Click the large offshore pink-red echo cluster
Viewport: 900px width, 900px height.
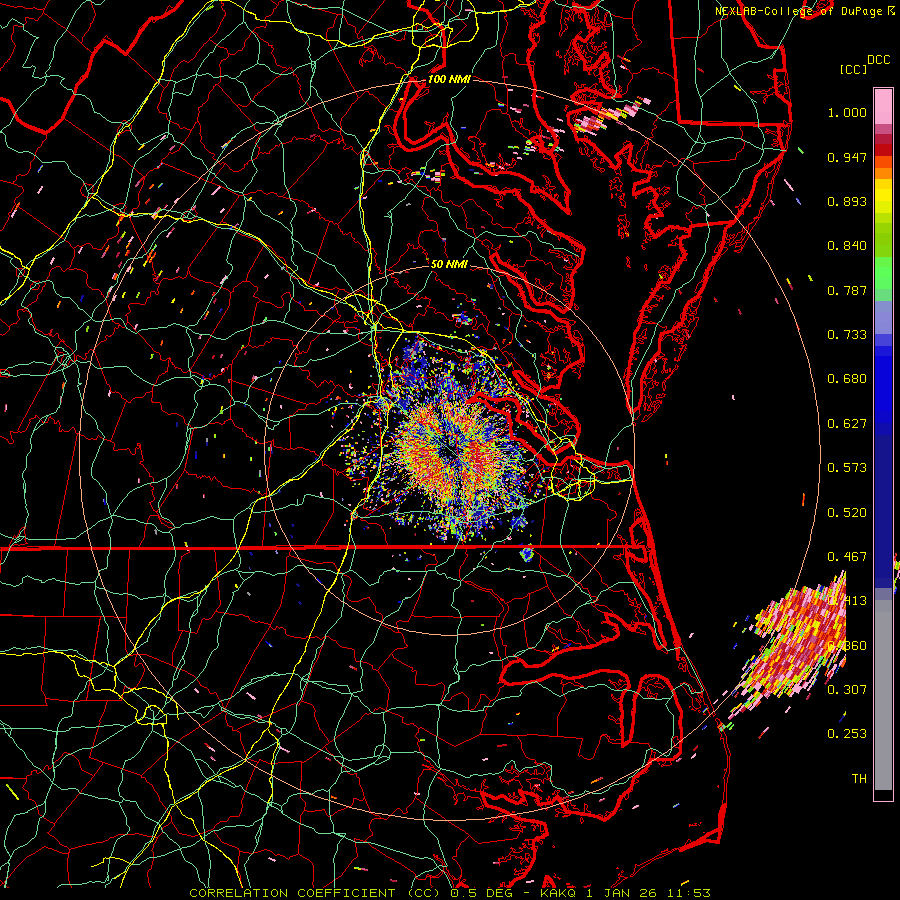point(795,643)
